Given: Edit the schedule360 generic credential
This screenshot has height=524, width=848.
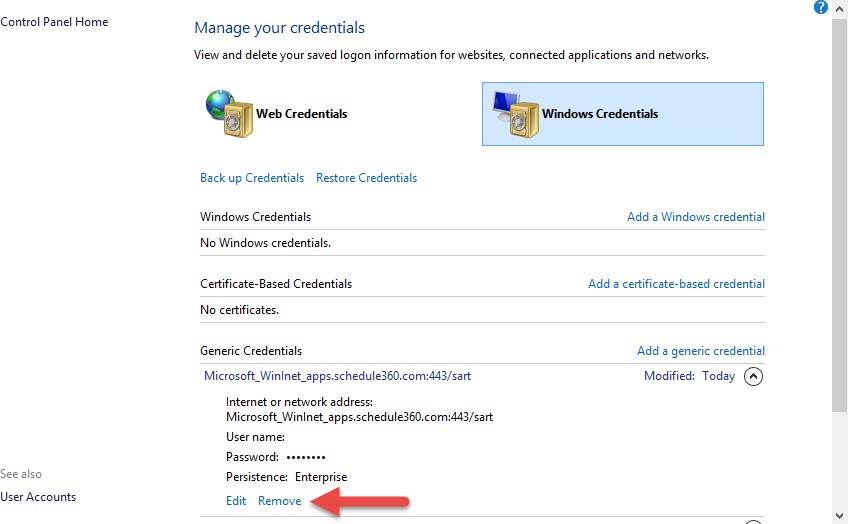Looking at the screenshot, I should (x=236, y=501).
